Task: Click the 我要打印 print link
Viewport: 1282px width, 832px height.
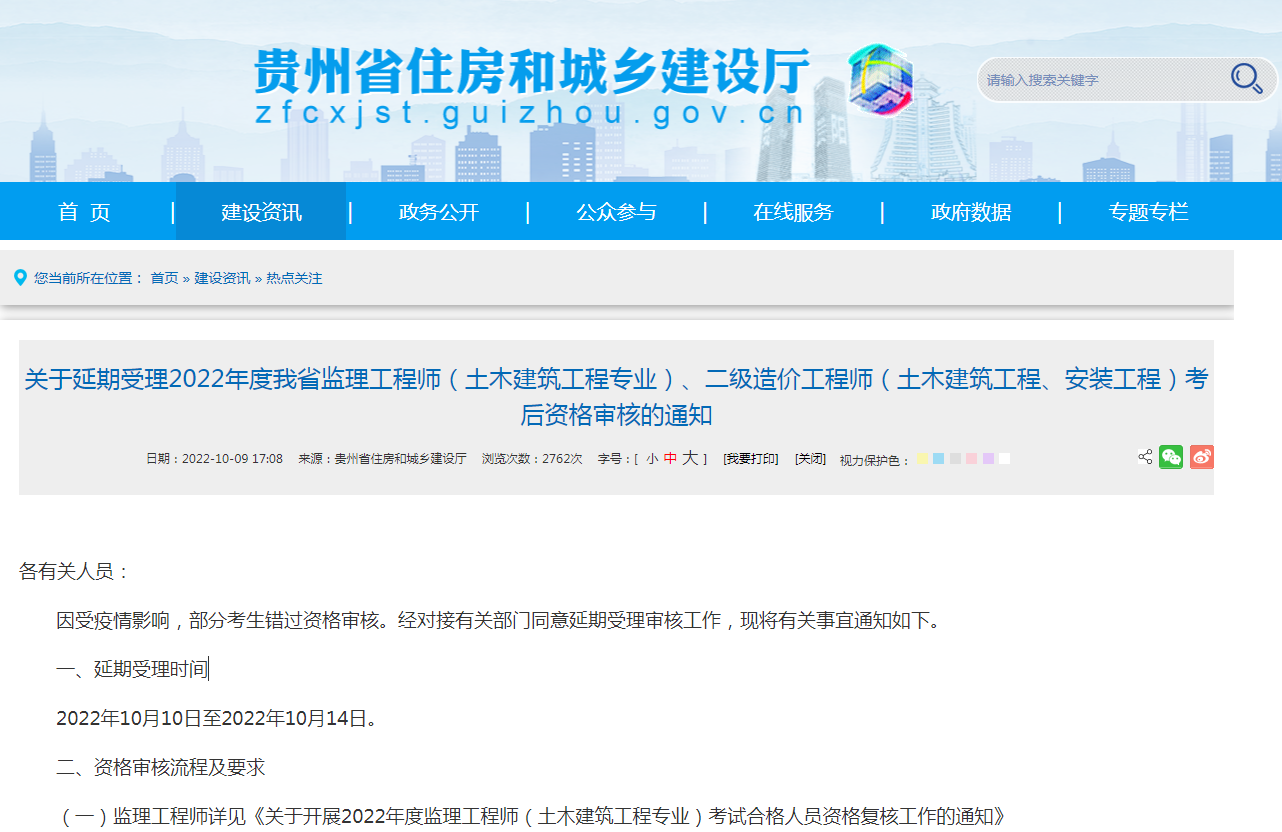Action: pyautogui.click(x=750, y=459)
